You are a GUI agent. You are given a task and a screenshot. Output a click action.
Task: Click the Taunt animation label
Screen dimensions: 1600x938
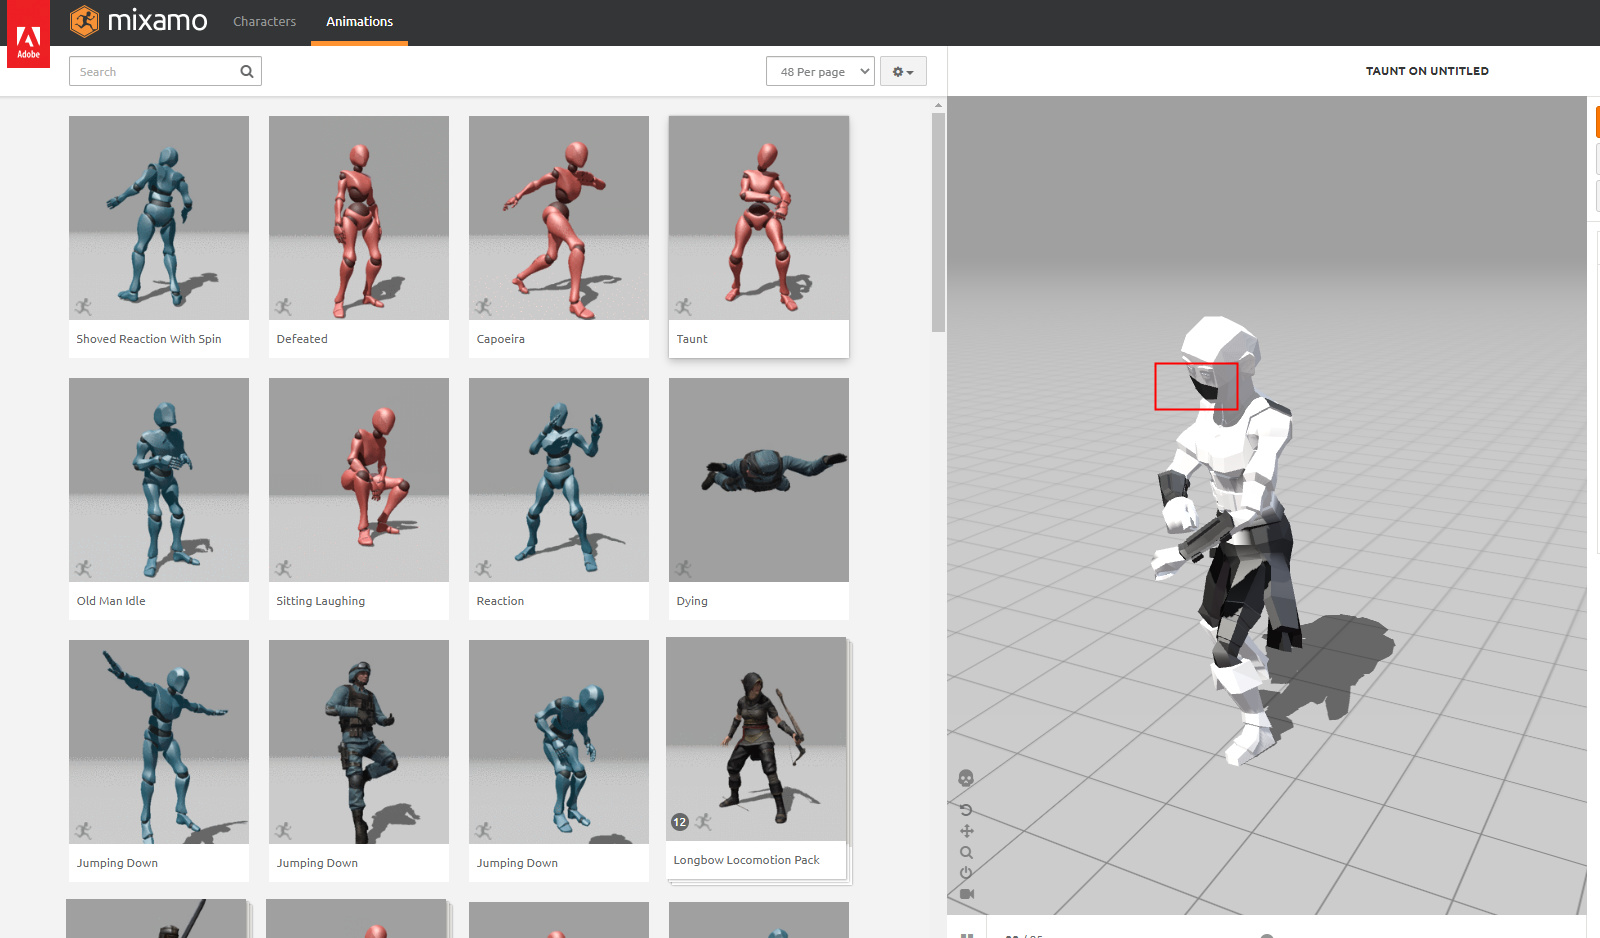[x=692, y=339]
